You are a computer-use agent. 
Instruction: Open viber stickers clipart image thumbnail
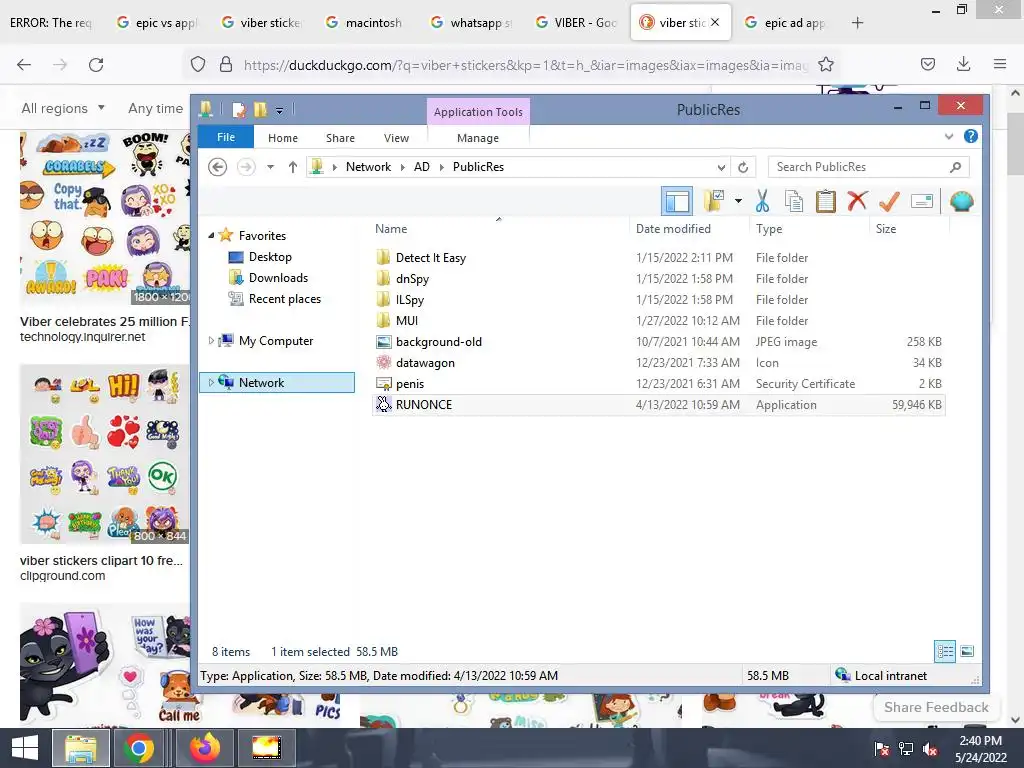(104, 454)
